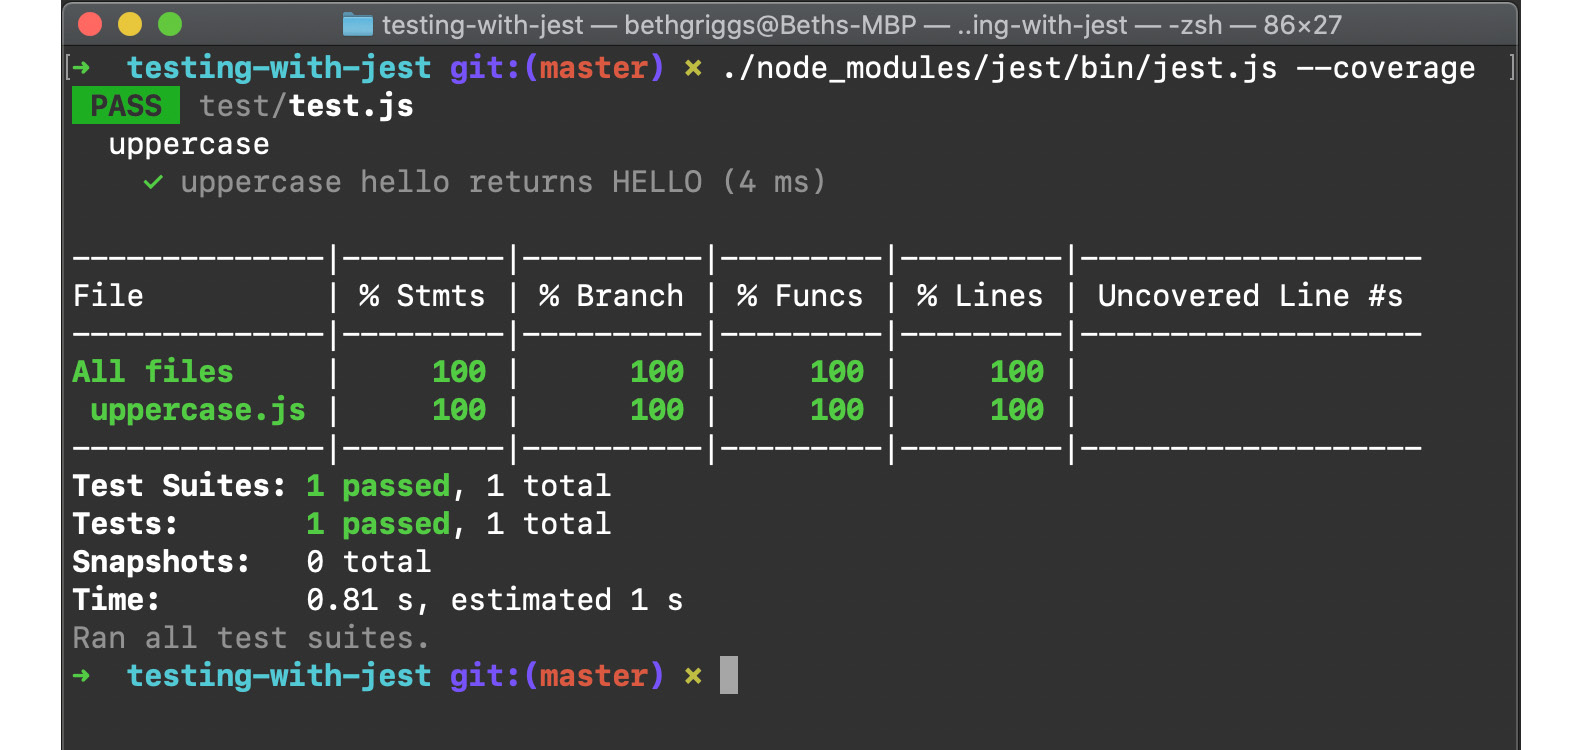Click the 'Time:' label
This screenshot has height=750, width=1582.
[116, 600]
